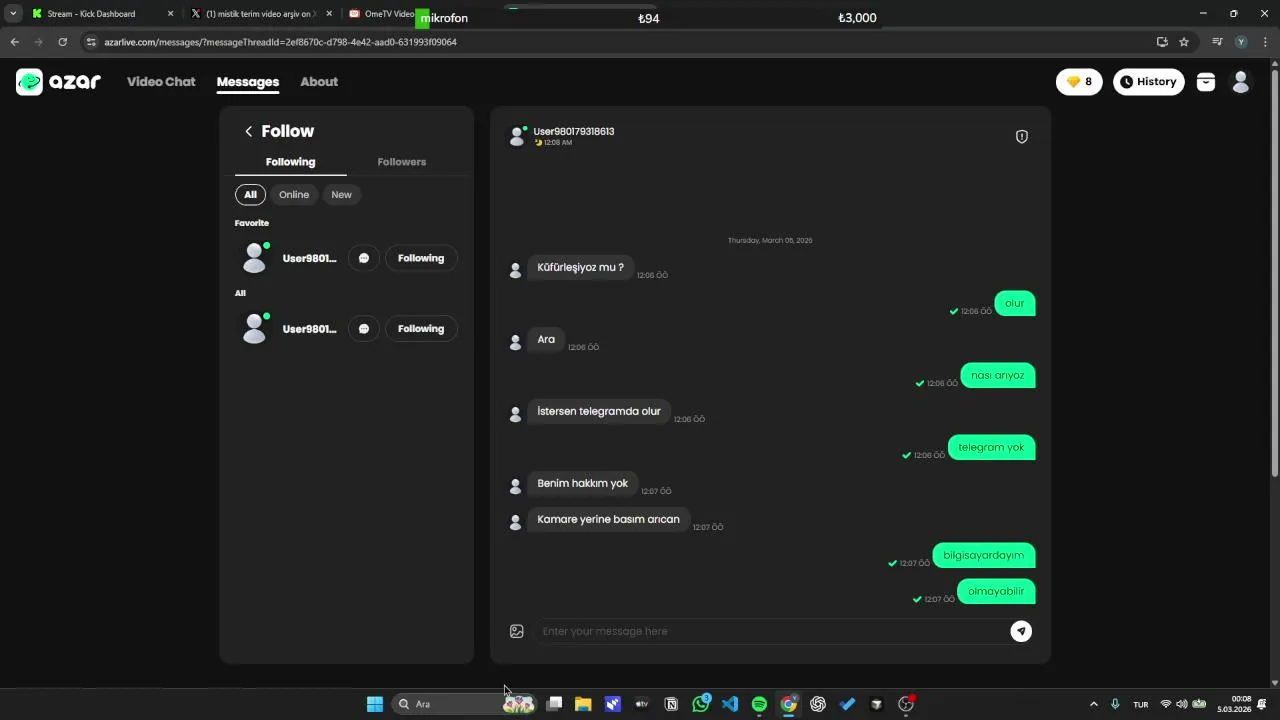Viewport: 1280px width, 720px height.
Task: Open the install app icon in address bar
Action: 1162,42
